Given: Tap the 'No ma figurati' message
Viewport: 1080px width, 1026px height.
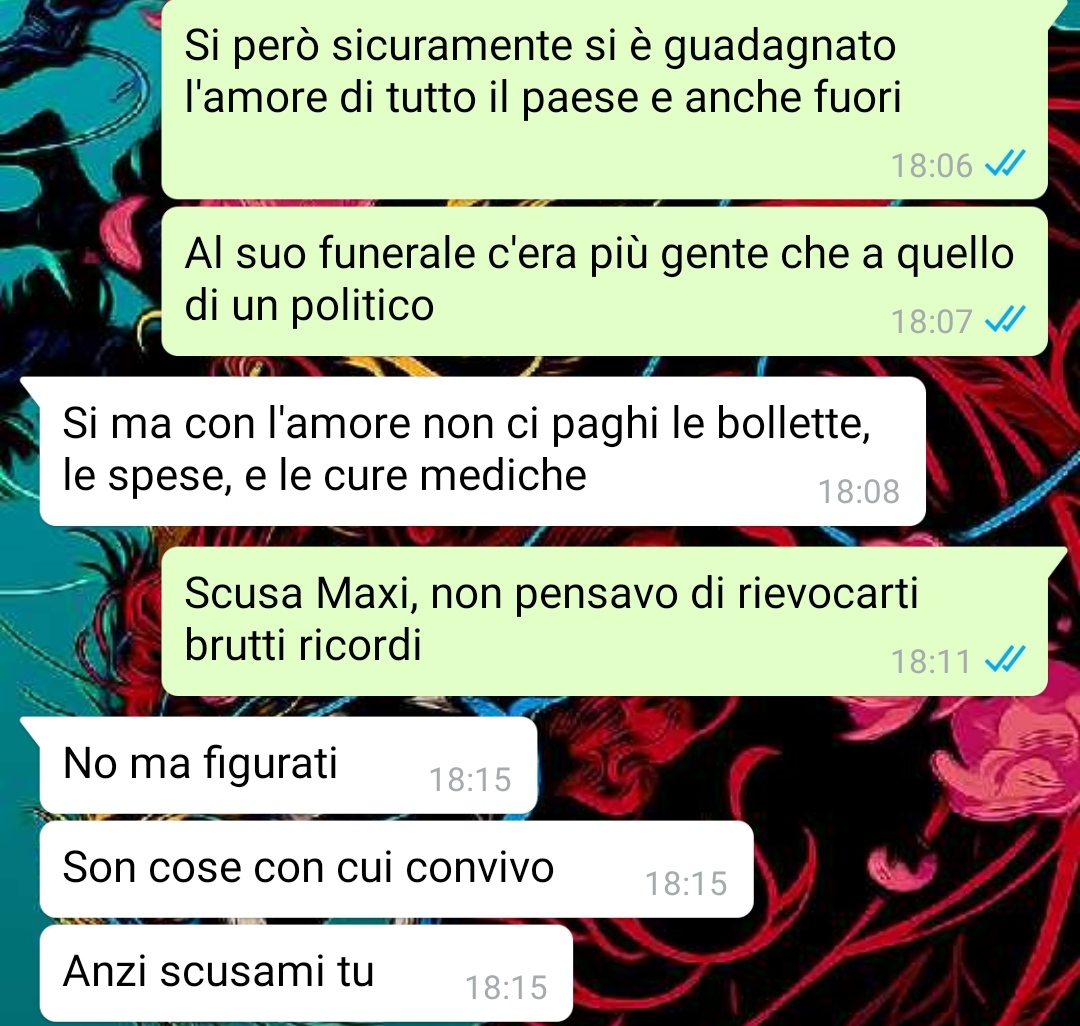Looking at the screenshot, I should 288,764.
